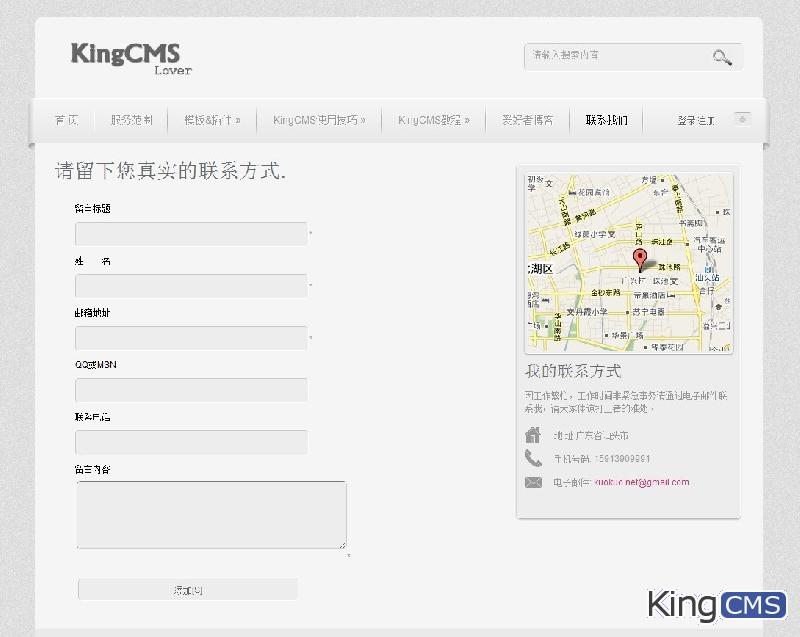This screenshot has height=637, width=800.
Task: Click the Gmail email address link
Action: tap(642, 482)
